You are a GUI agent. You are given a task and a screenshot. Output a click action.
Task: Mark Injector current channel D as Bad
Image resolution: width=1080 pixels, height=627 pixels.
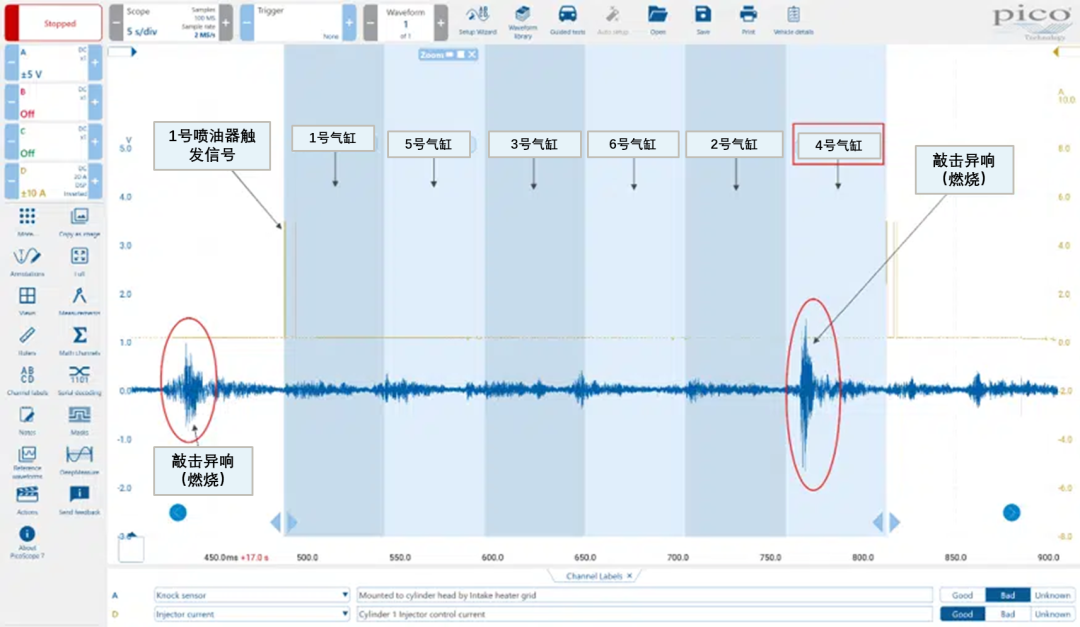(x=1007, y=614)
